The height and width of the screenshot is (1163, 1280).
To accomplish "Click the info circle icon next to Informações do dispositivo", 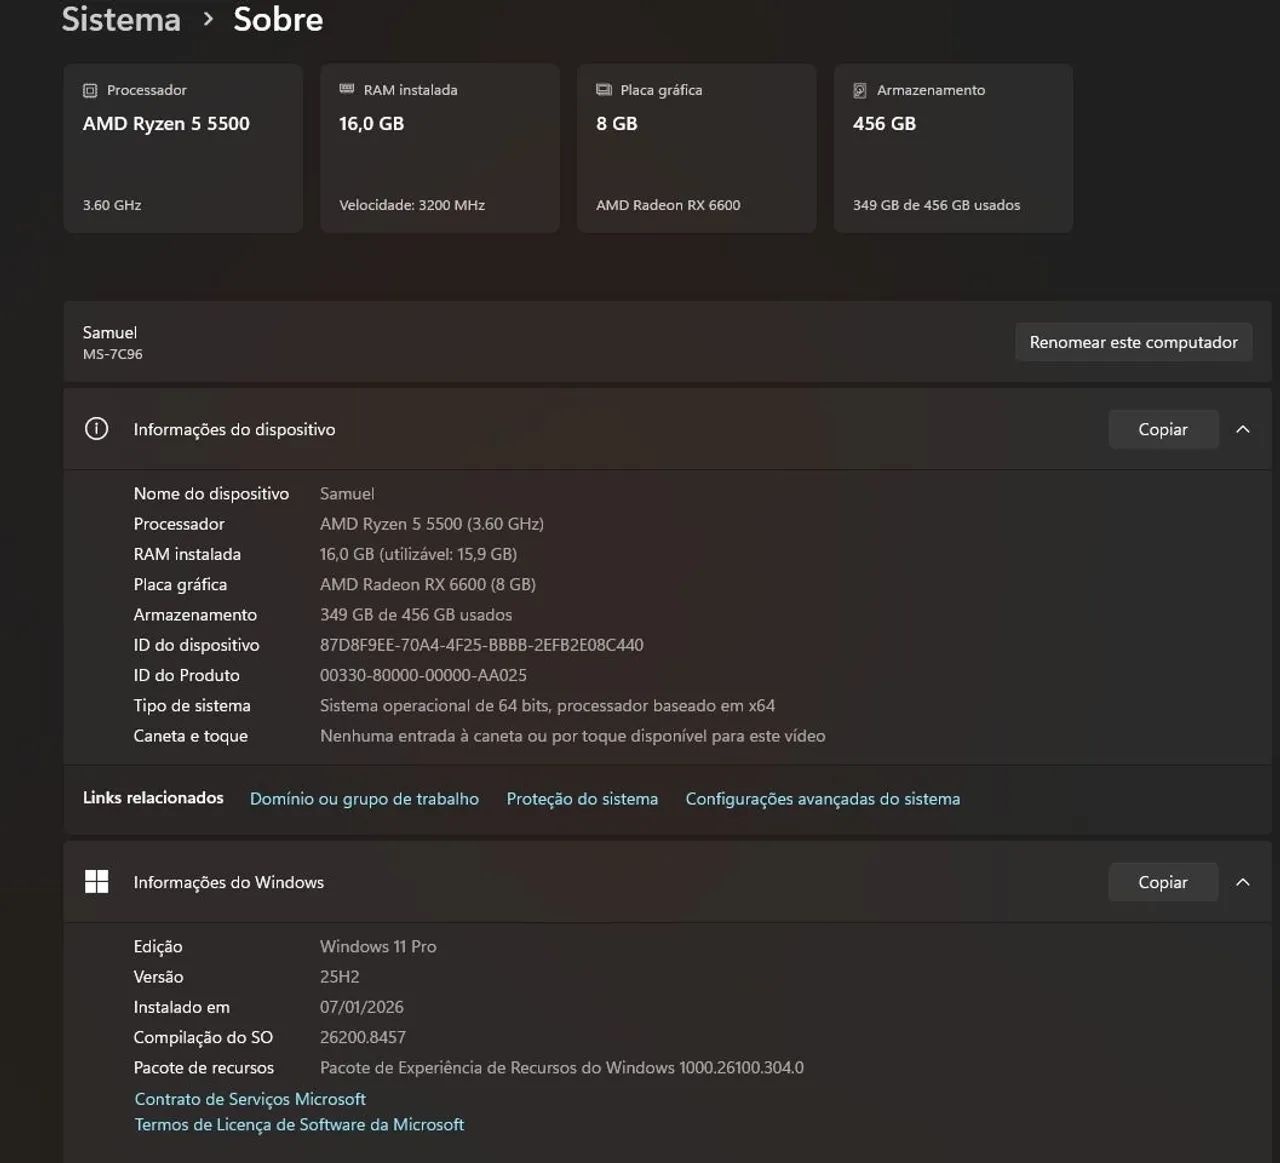I will [x=97, y=429].
